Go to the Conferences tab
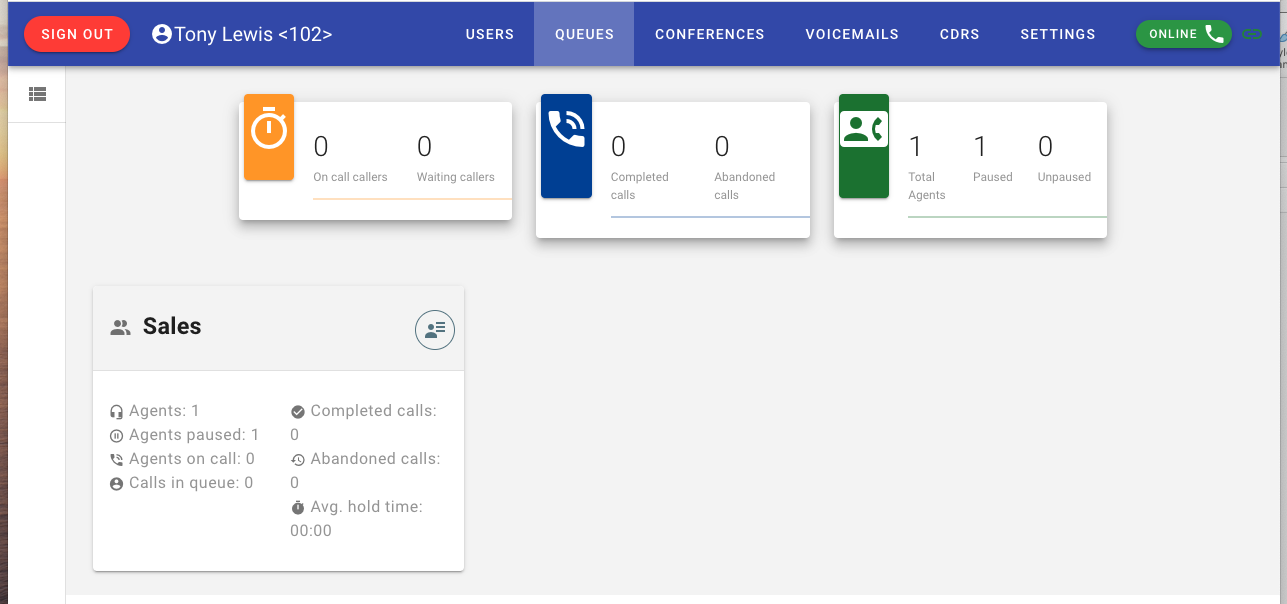Image resolution: width=1287 pixels, height=604 pixels. coord(710,34)
